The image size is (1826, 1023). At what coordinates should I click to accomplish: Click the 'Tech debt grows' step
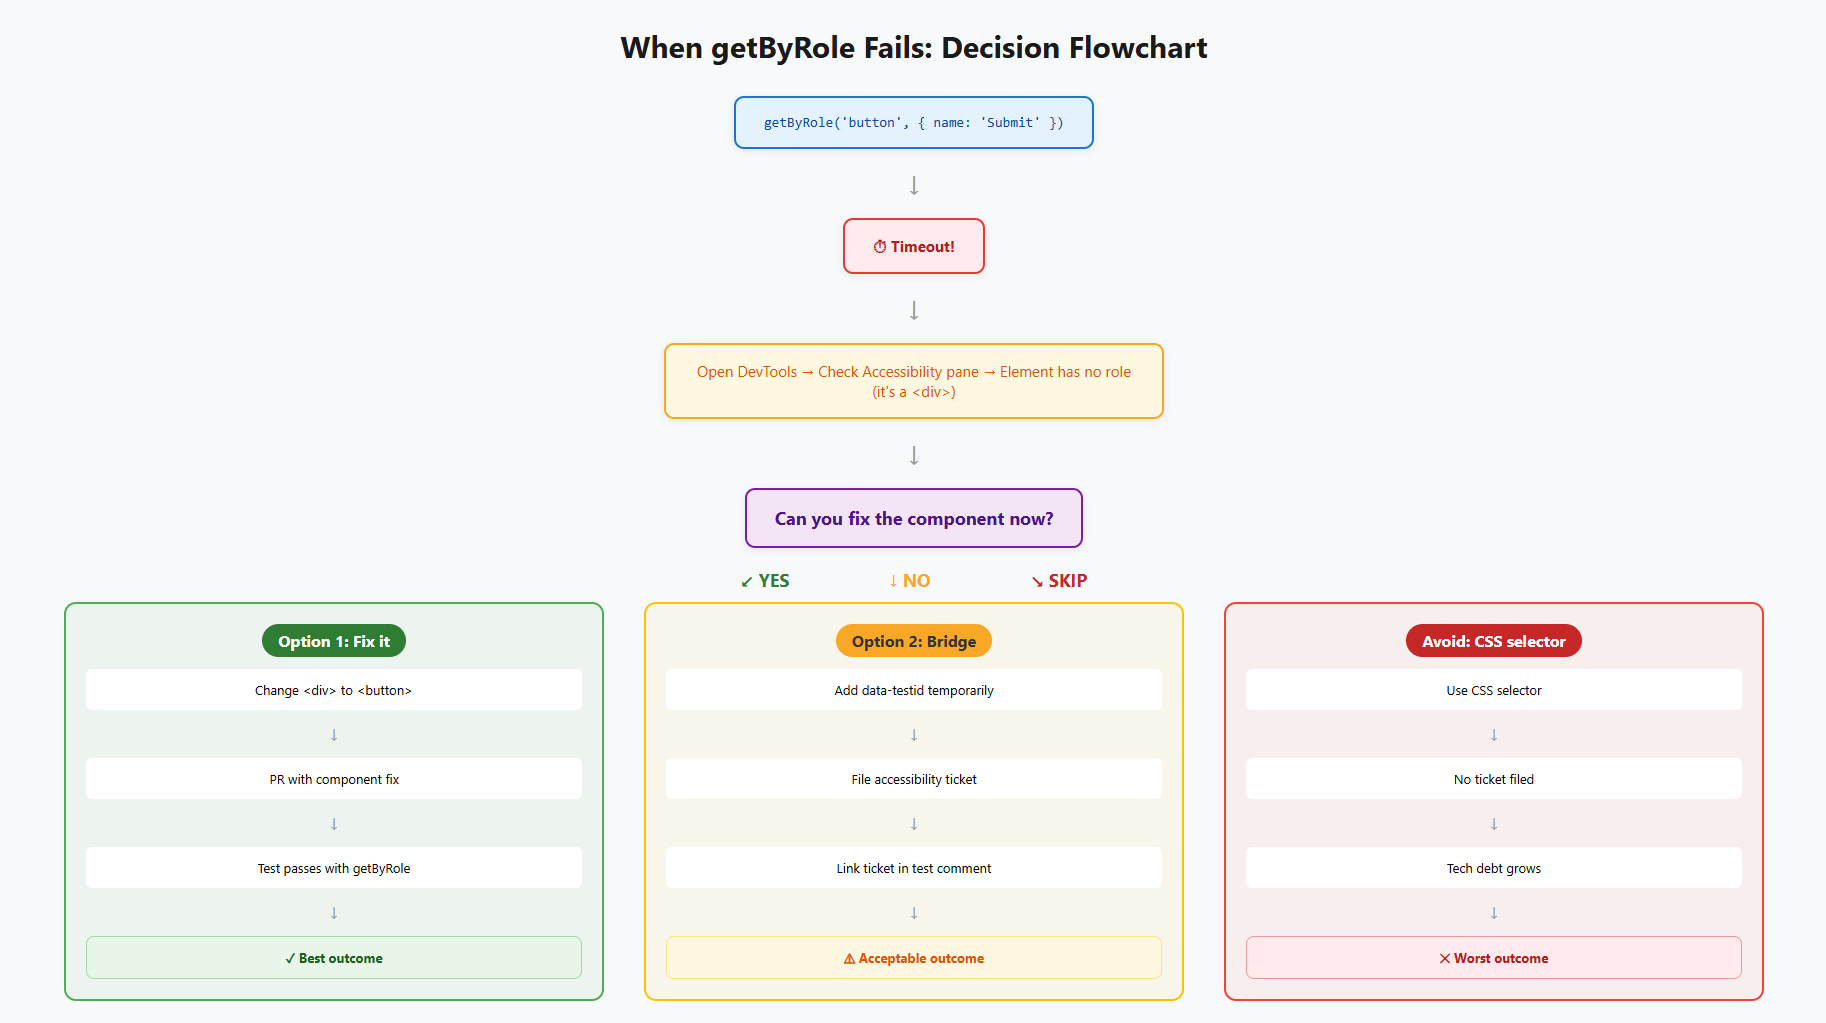[1493, 868]
